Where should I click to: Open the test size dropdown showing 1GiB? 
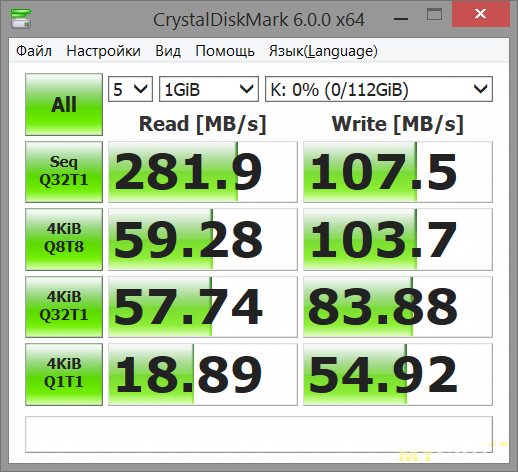pos(209,89)
